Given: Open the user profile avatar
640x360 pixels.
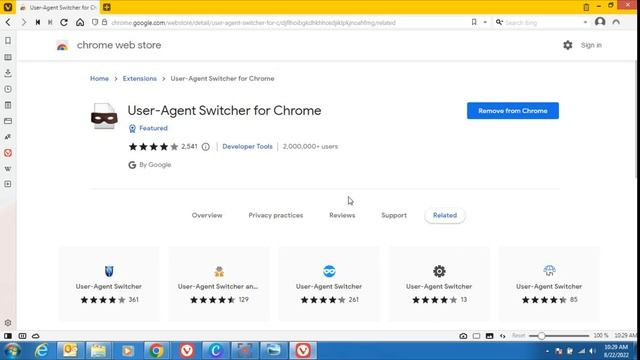Looking at the screenshot, I should (x=600, y=22).
